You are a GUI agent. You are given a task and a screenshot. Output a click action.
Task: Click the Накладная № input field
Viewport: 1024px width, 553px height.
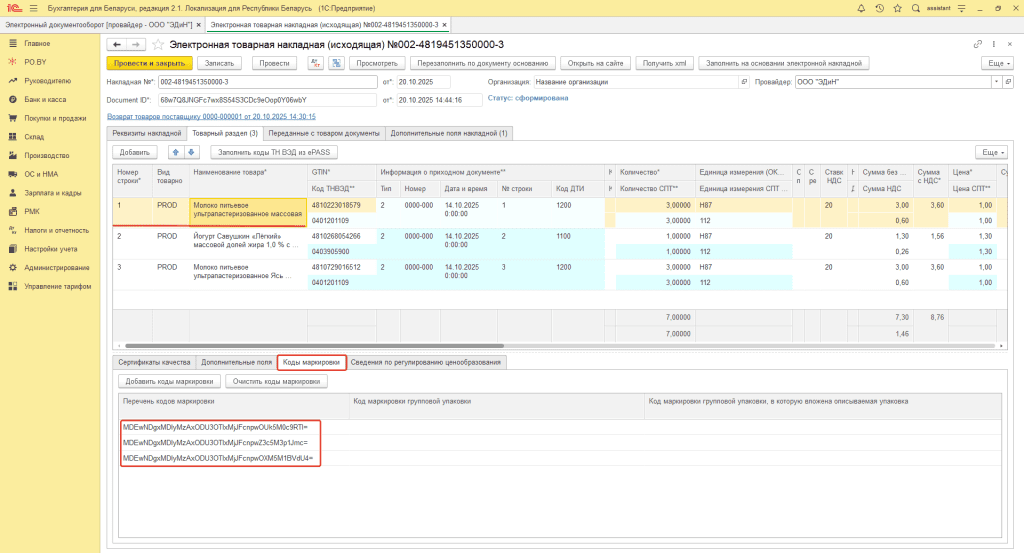point(267,82)
